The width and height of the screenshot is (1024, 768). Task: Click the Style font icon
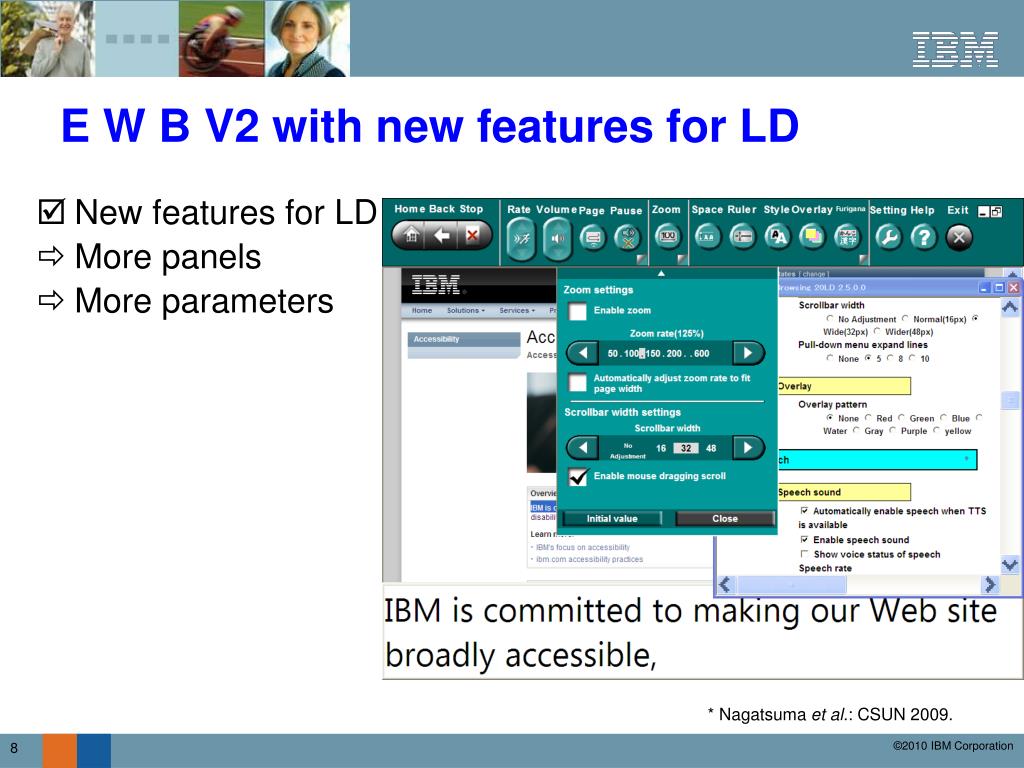click(x=777, y=236)
